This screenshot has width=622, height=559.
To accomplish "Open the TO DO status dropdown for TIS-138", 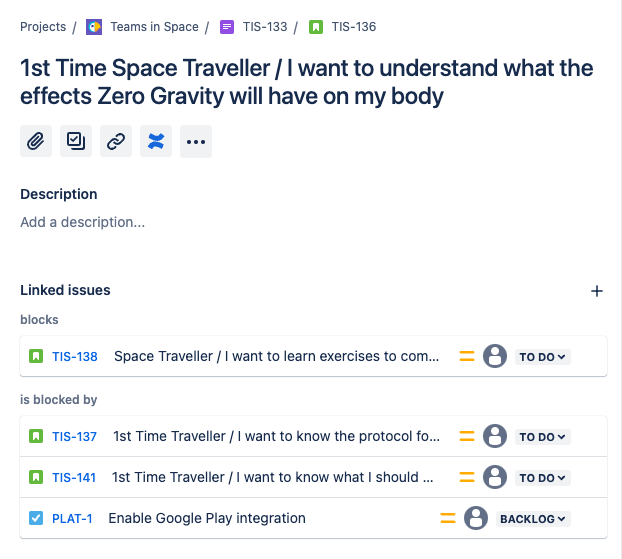I will pyautogui.click(x=542, y=356).
